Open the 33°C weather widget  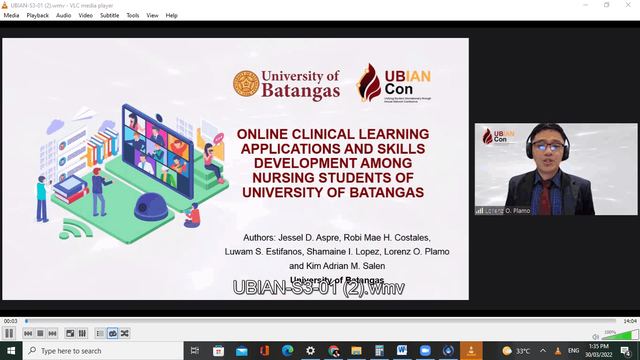[x=516, y=351]
